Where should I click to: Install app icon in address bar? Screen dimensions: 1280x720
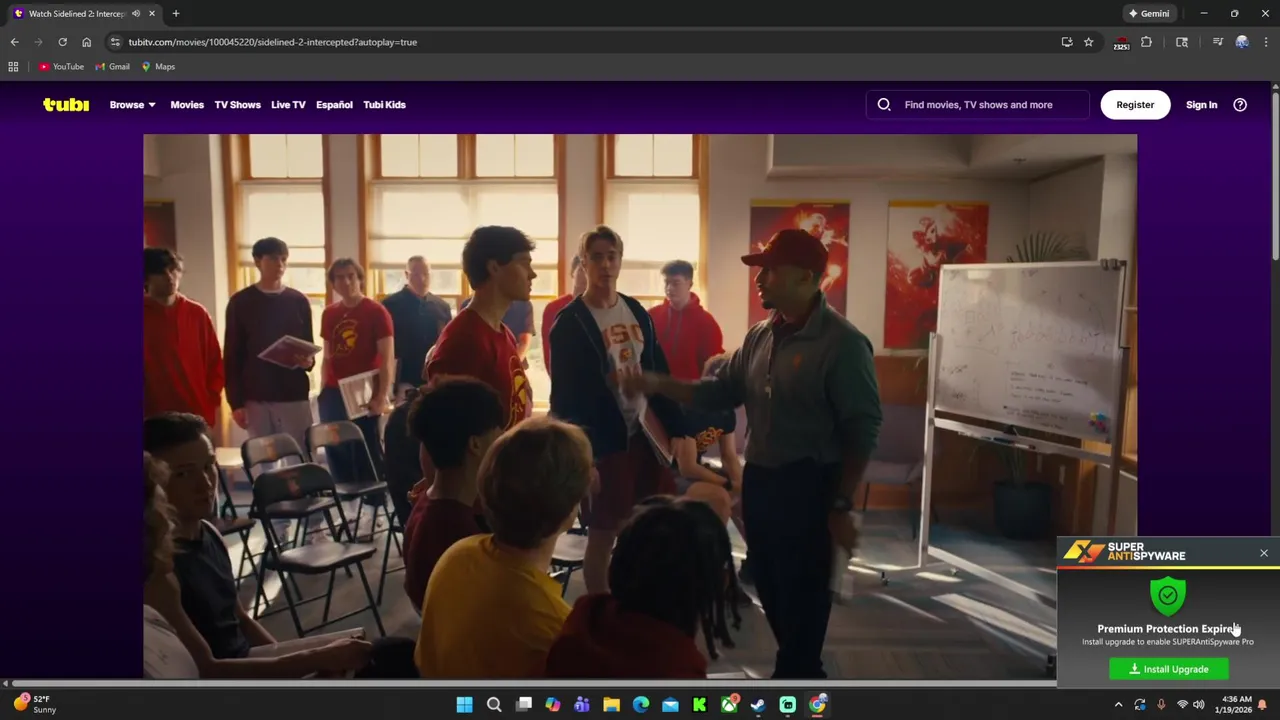click(1067, 42)
